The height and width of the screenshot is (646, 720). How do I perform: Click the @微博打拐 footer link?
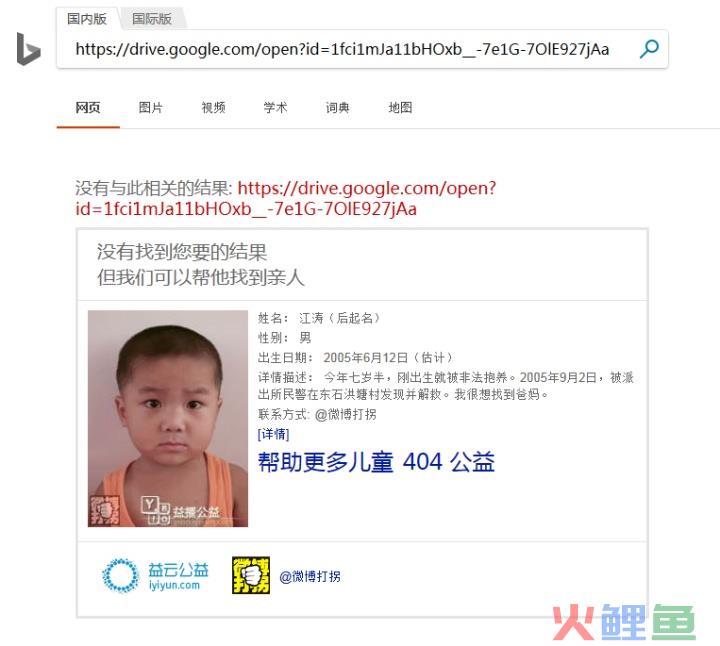310,576
